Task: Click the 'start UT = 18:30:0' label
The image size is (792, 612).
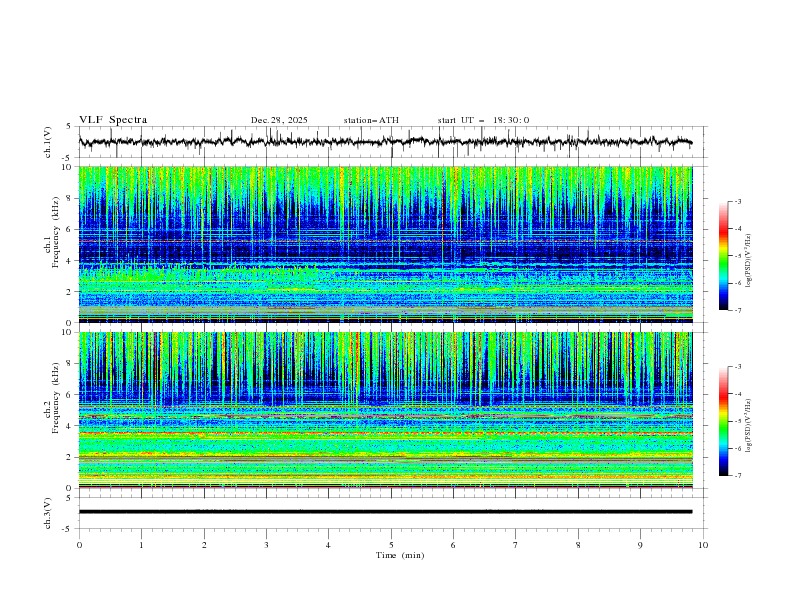Action: (483, 120)
